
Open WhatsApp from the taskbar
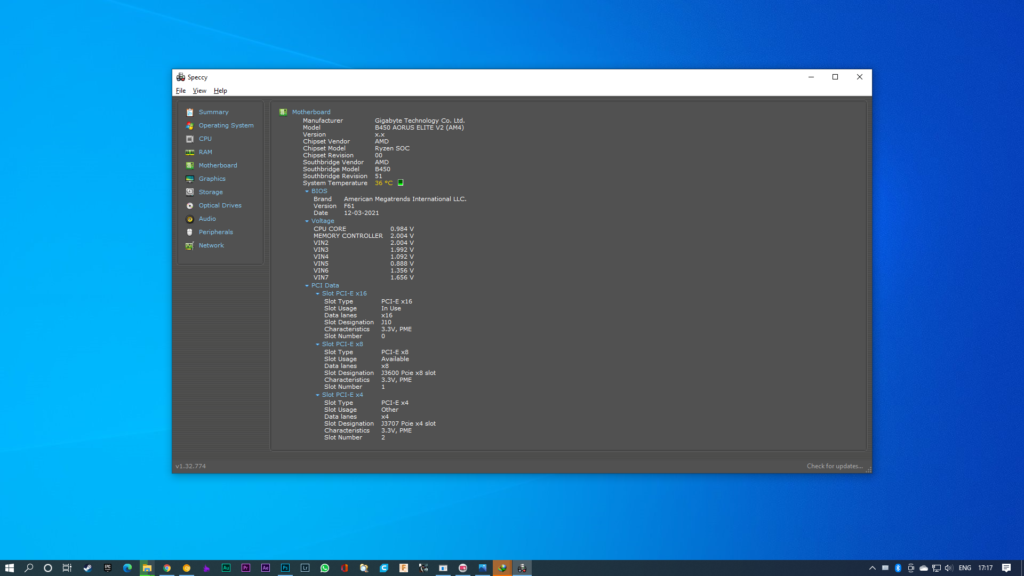(x=325, y=568)
